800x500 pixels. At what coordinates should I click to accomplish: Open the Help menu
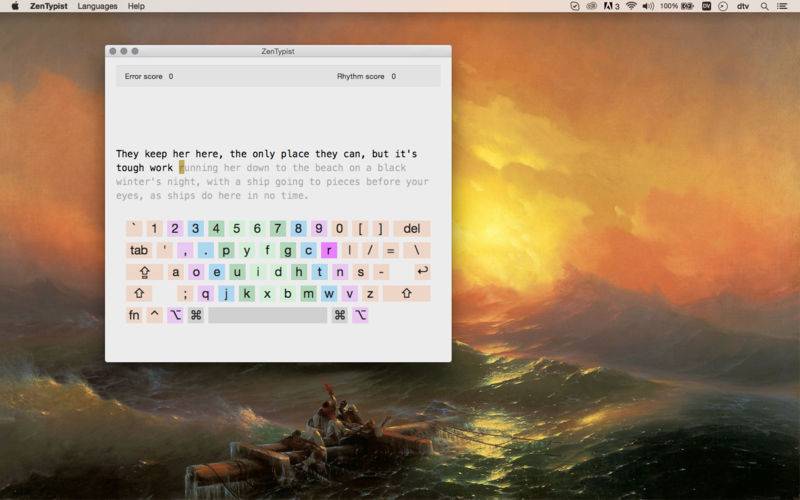pyautogui.click(x=136, y=6)
